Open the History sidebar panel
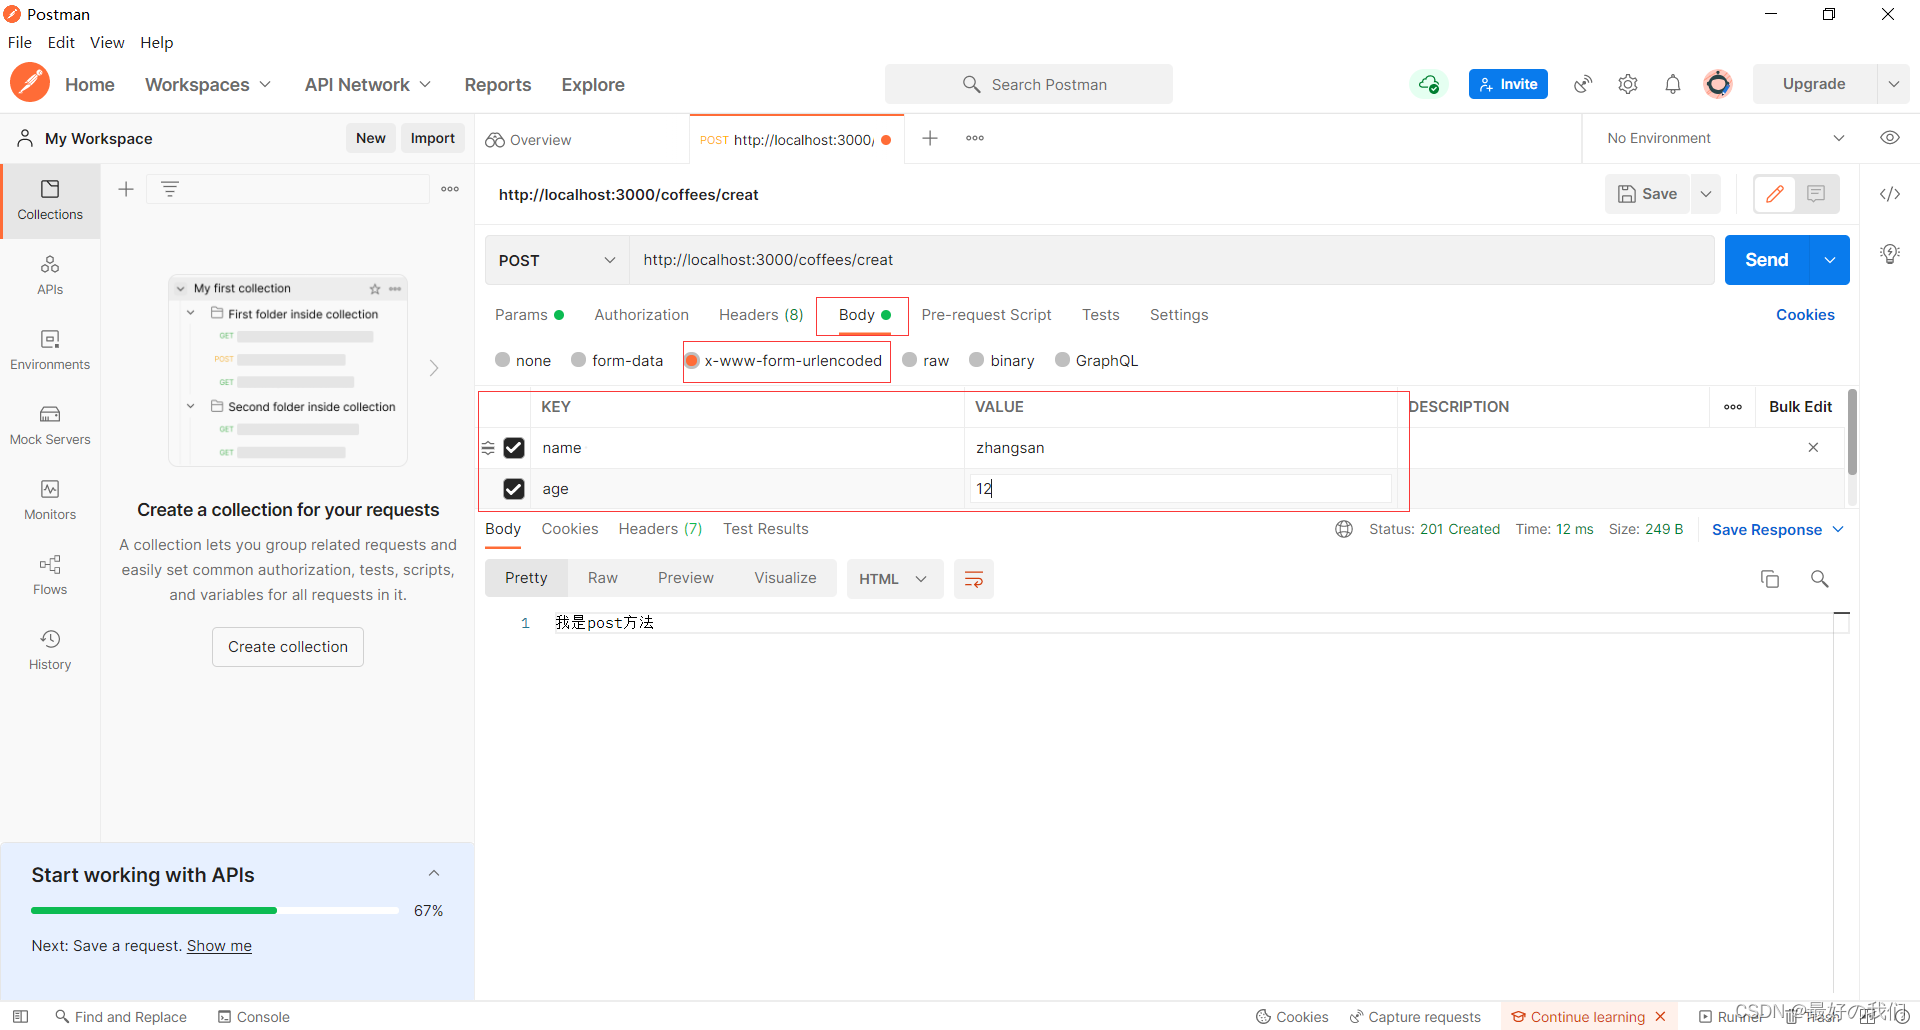Viewport: 1920px width, 1030px height. click(x=50, y=650)
